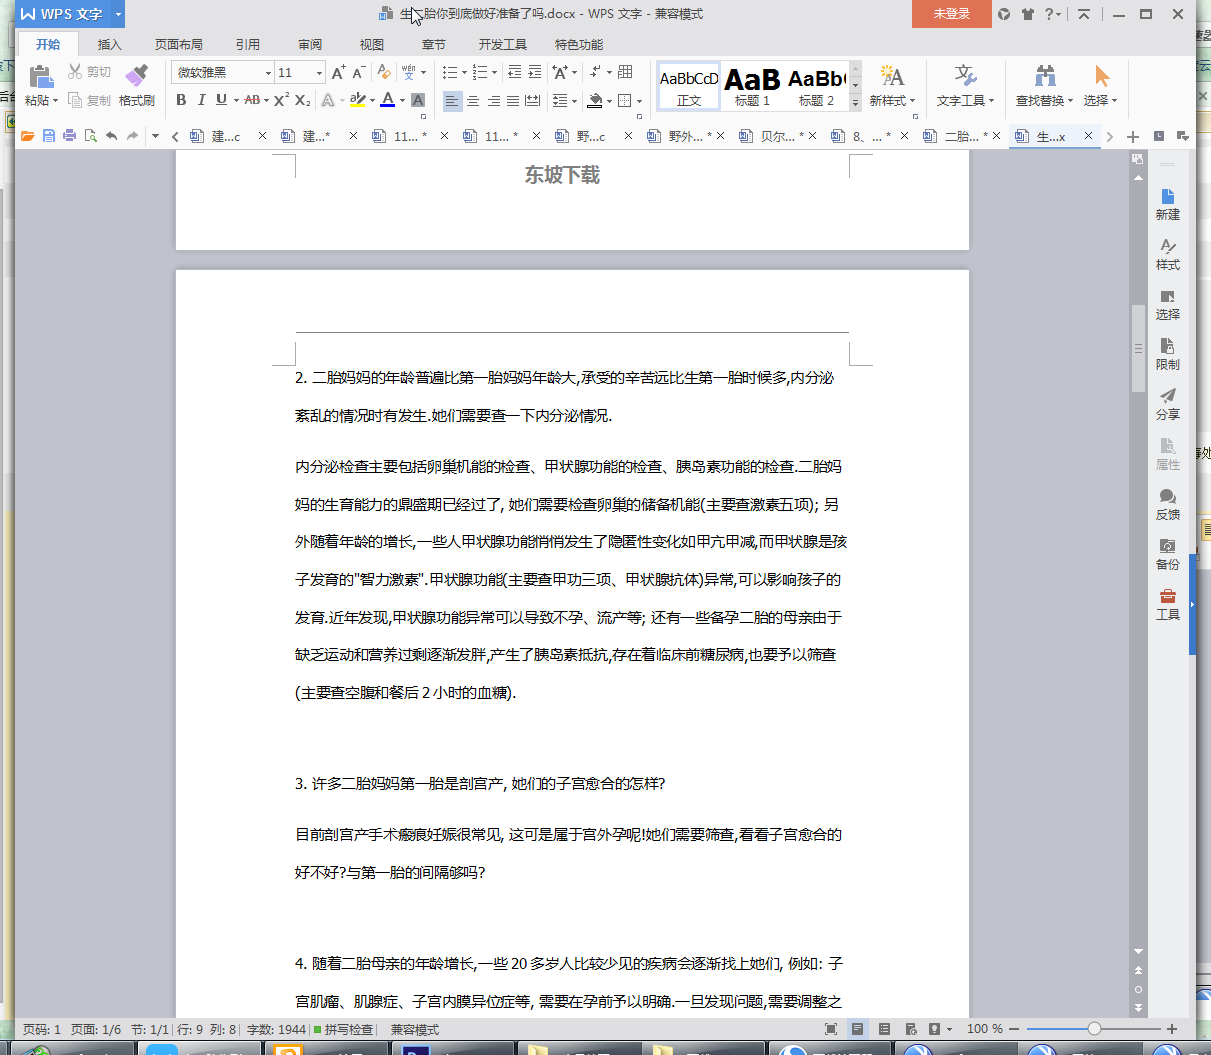
Task: Click the undo arrow icon
Action: (111, 136)
